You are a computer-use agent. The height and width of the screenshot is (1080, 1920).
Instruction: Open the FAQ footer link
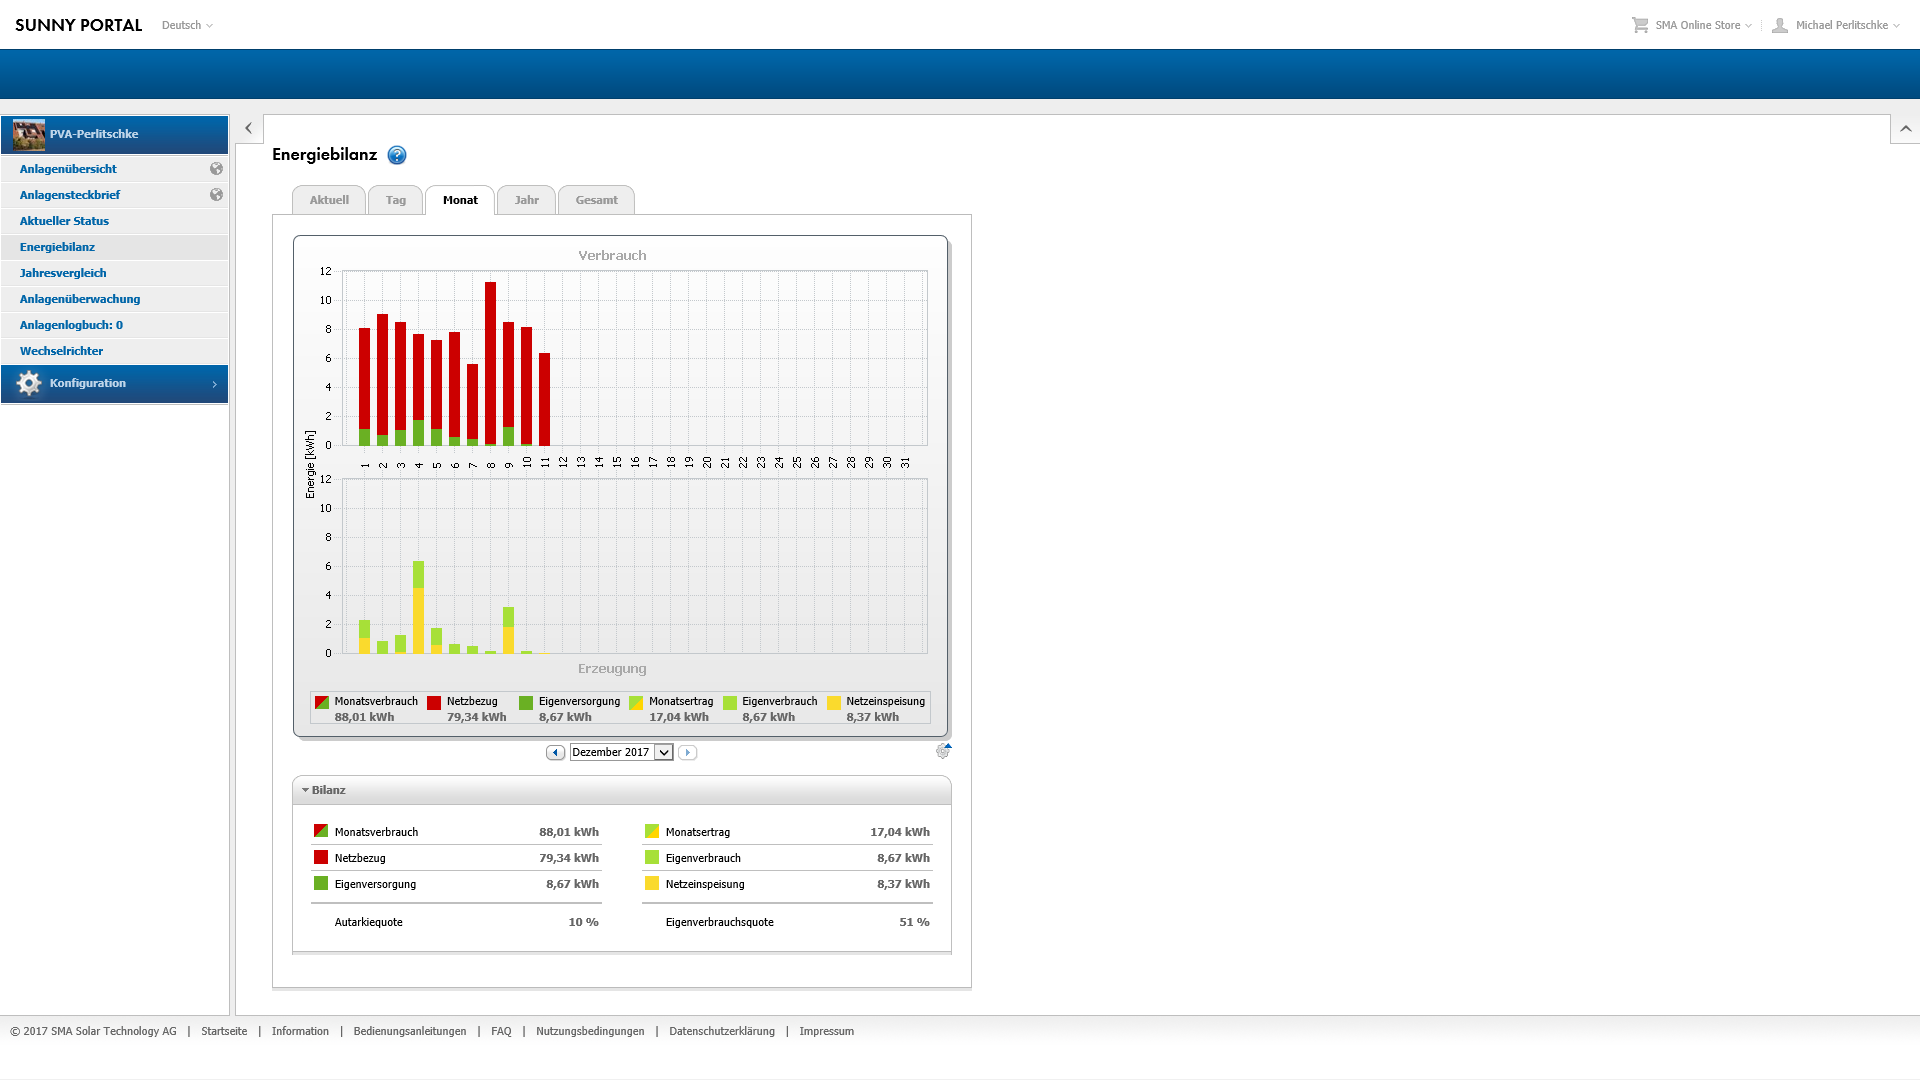(501, 1031)
